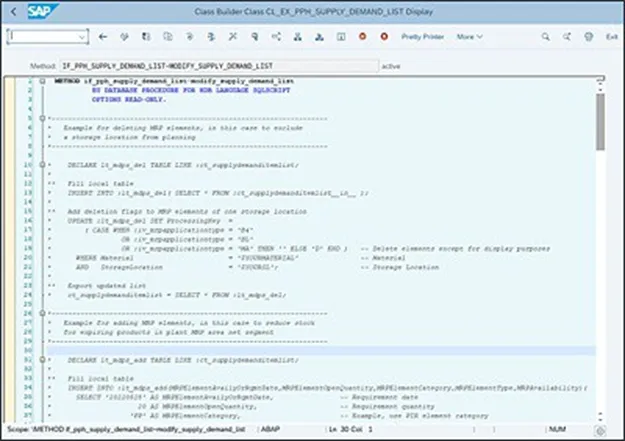Click the vertical scrollbar thumb
Viewport: 625px width, 441px height.
600,122
